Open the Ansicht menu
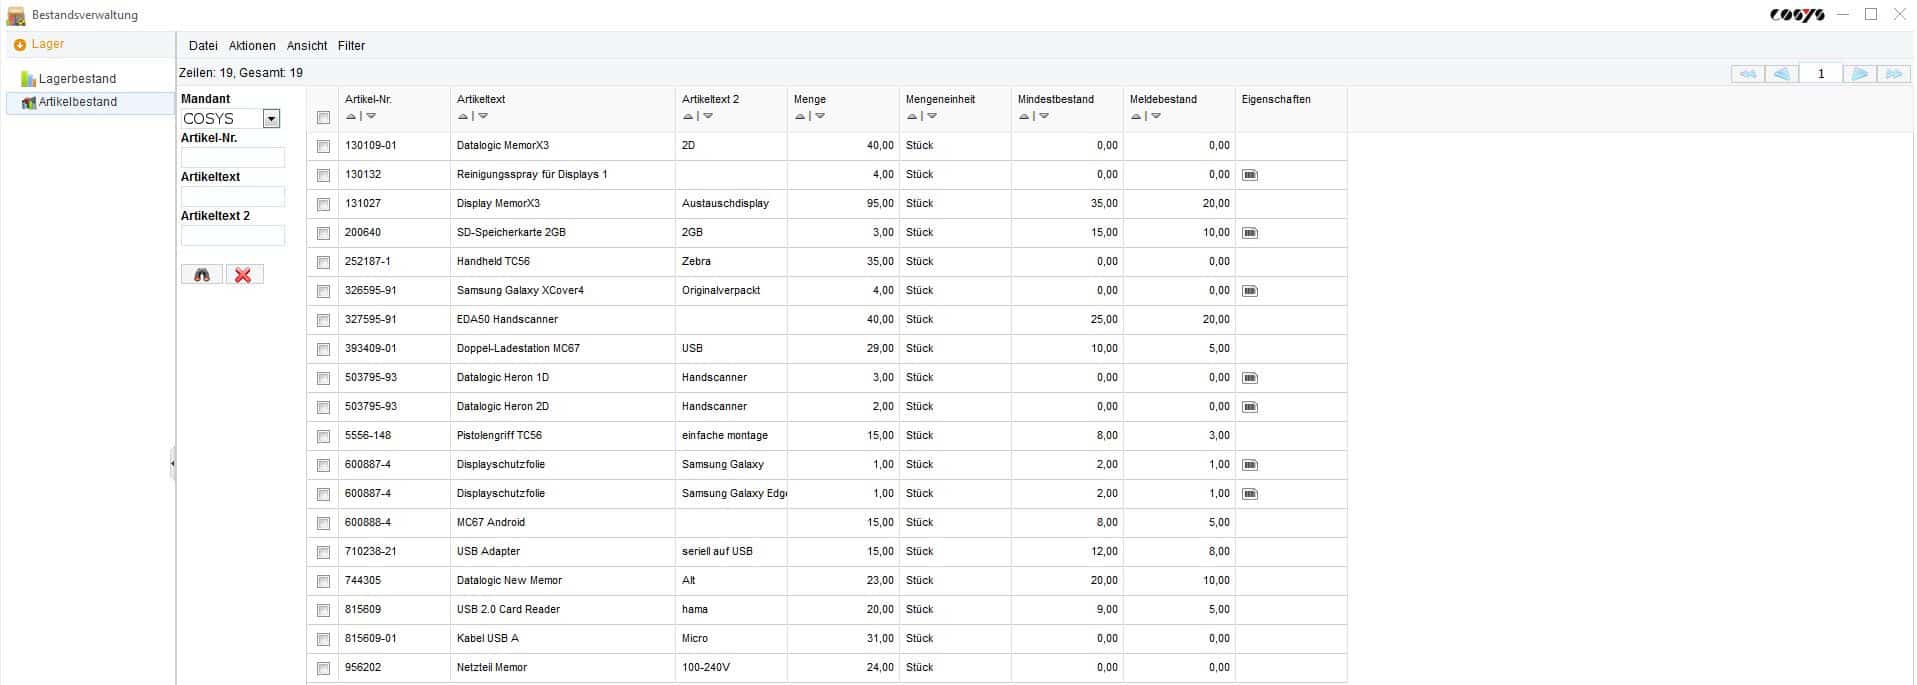Image resolution: width=1917 pixels, height=685 pixels. [x=307, y=46]
